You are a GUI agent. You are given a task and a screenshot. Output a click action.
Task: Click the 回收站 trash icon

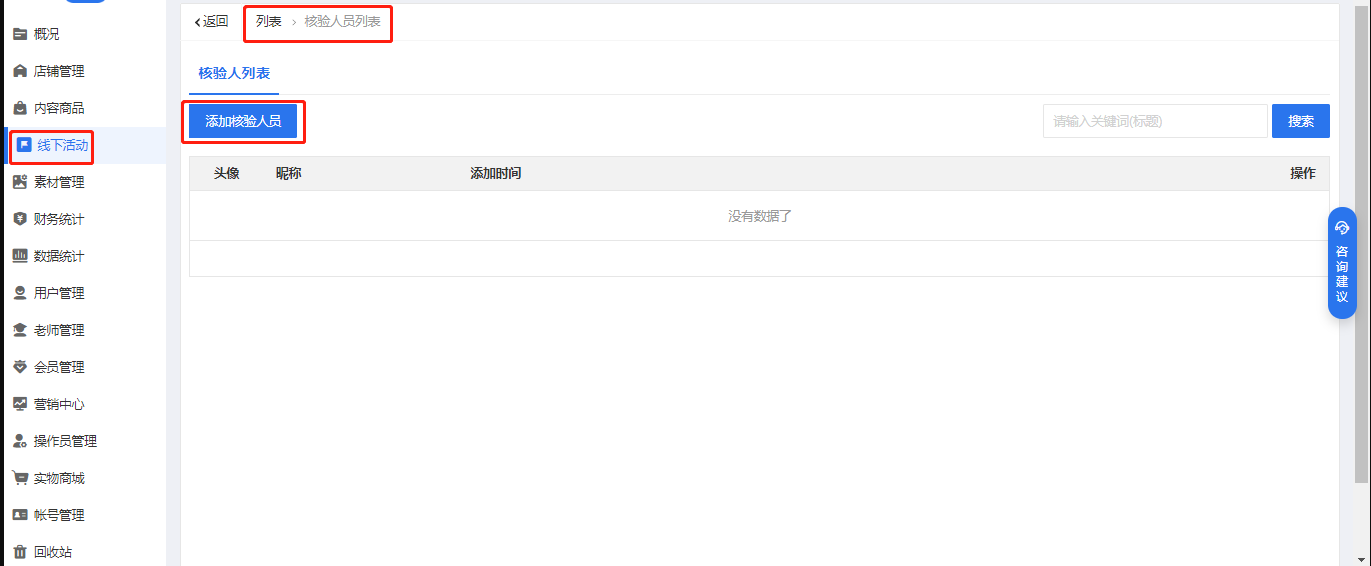[x=20, y=552]
